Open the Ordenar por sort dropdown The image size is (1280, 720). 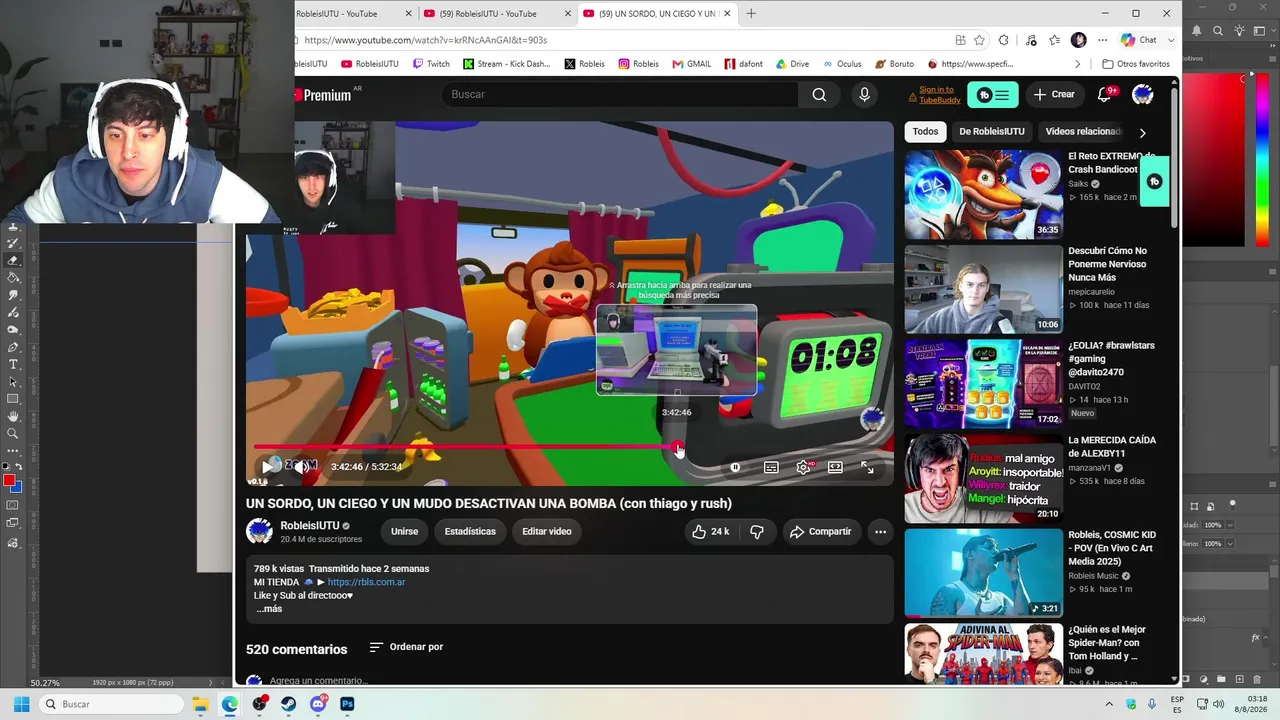406,647
